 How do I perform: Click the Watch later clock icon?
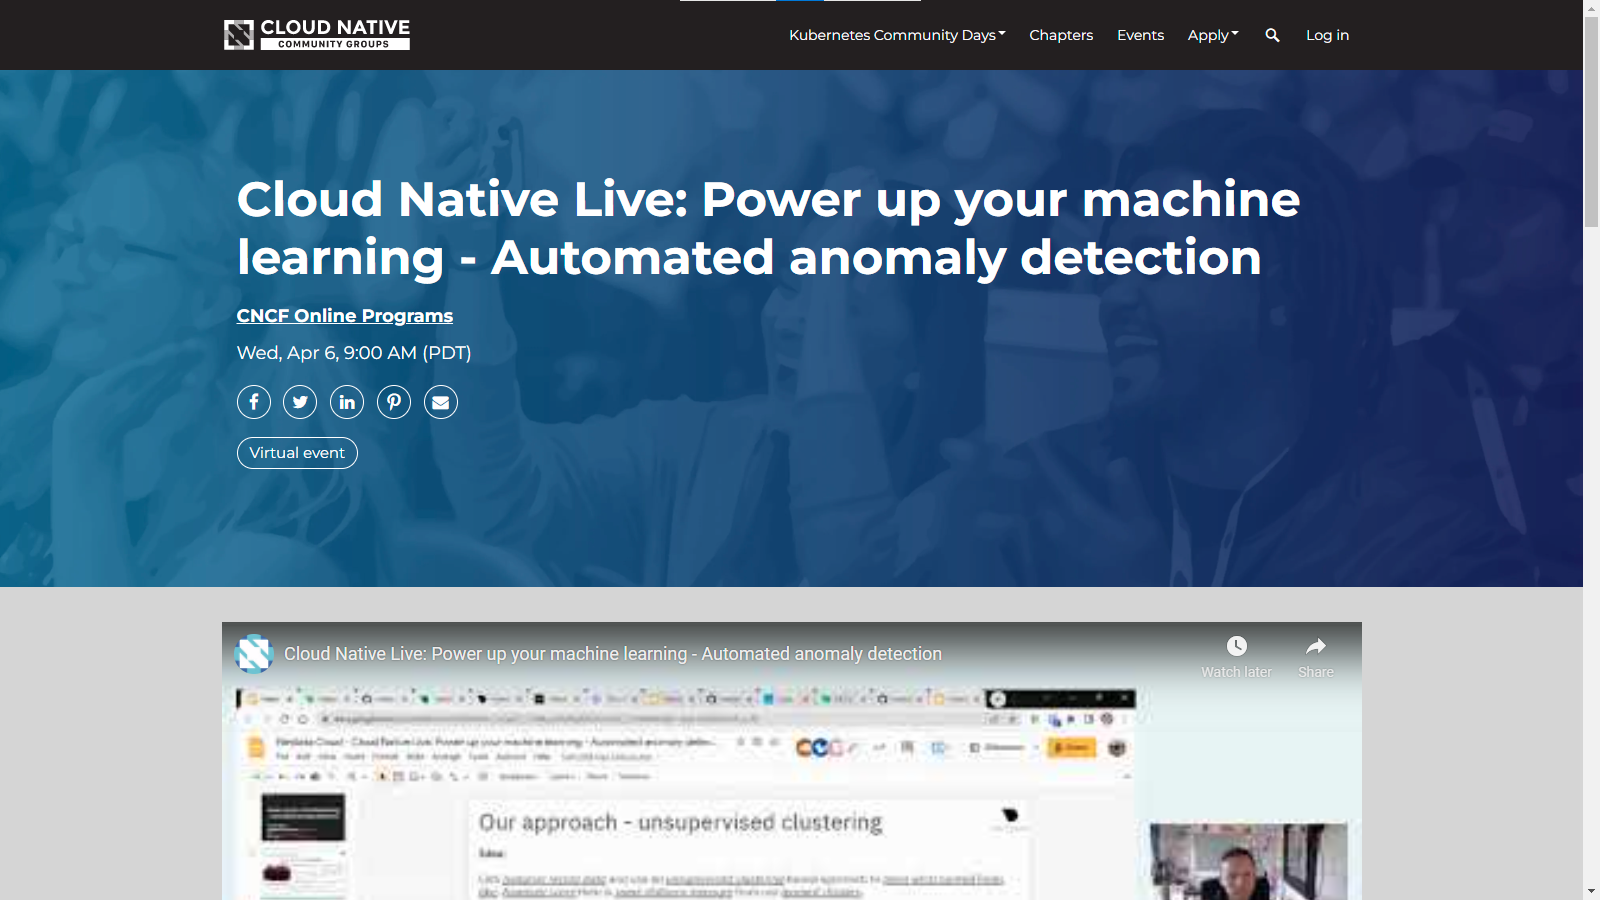[x=1236, y=647]
